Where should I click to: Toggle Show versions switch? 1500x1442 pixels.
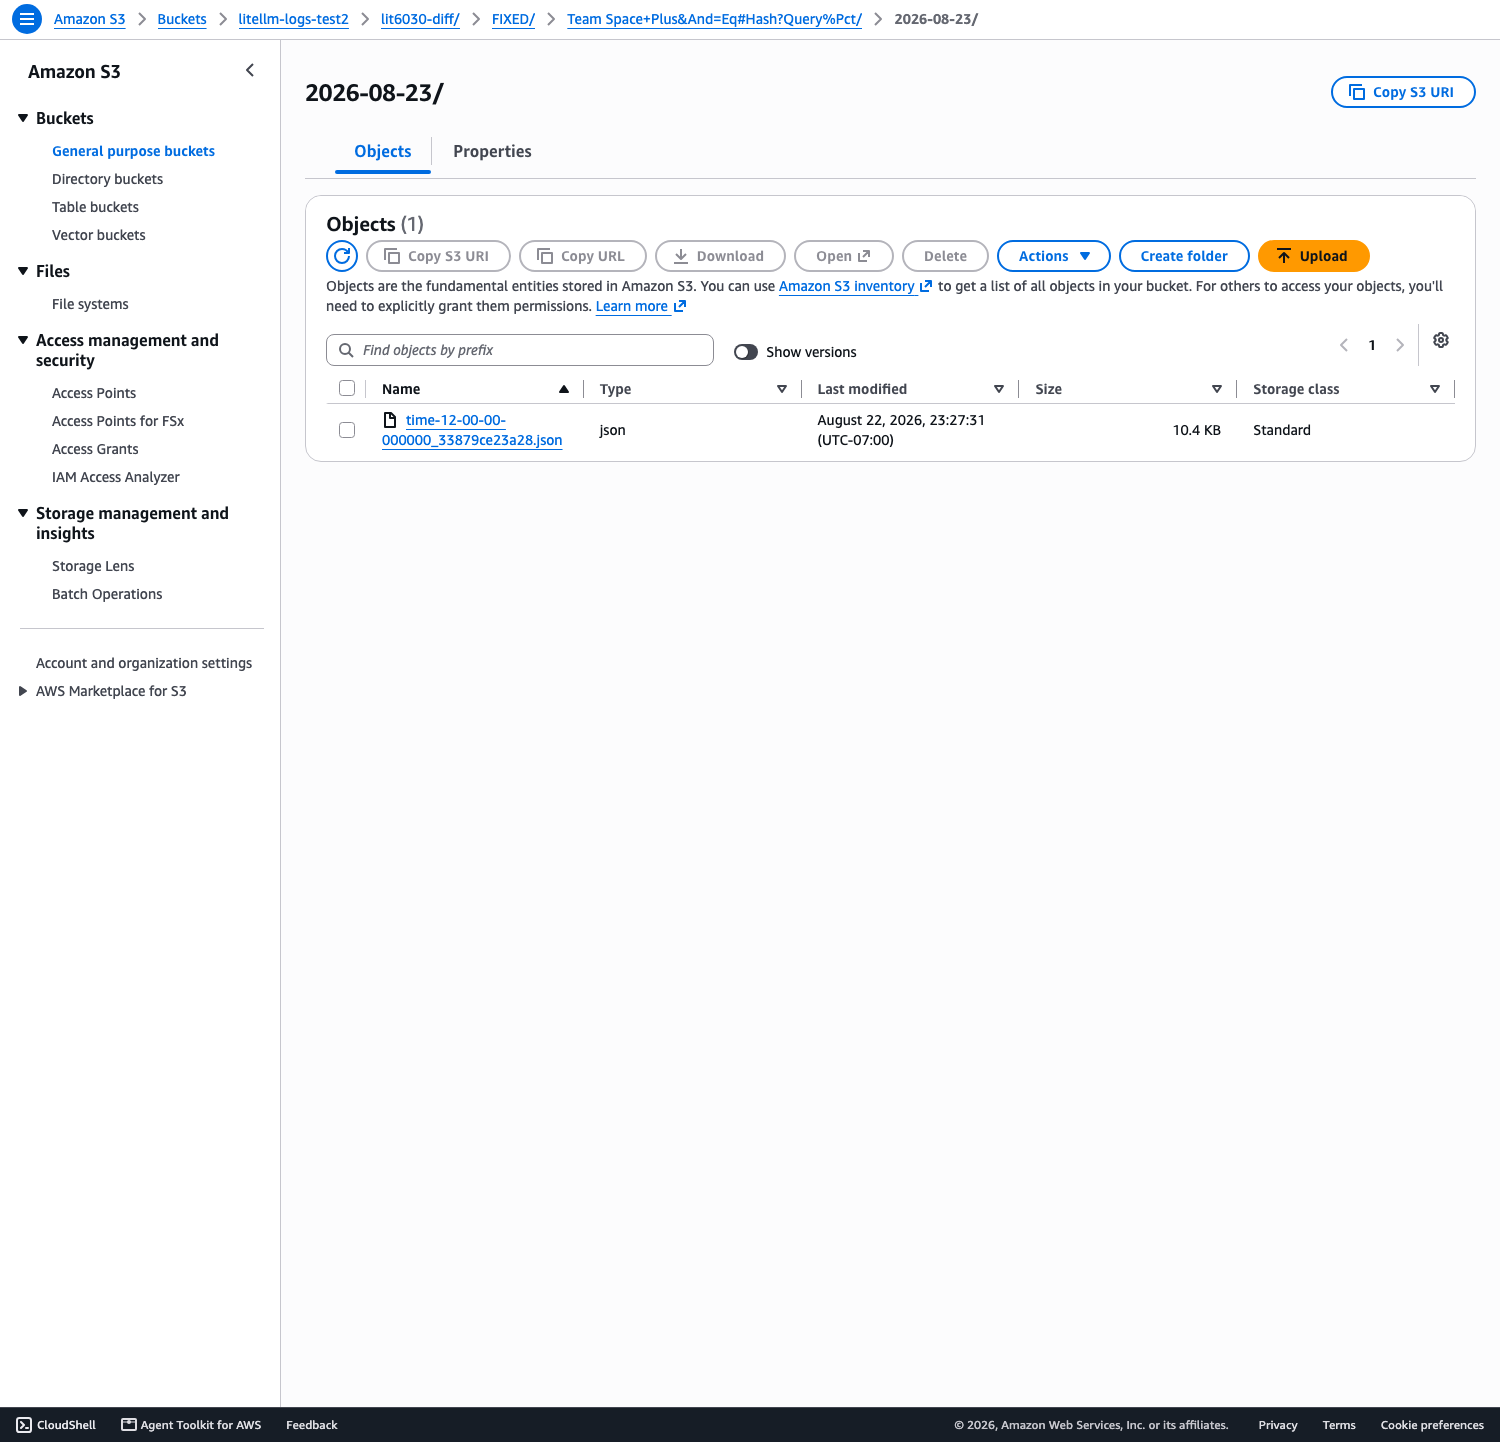[x=746, y=352]
